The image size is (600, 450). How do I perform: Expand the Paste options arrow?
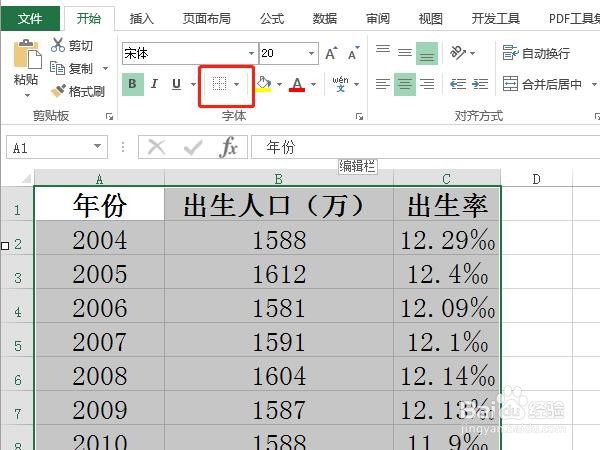coord(27,95)
